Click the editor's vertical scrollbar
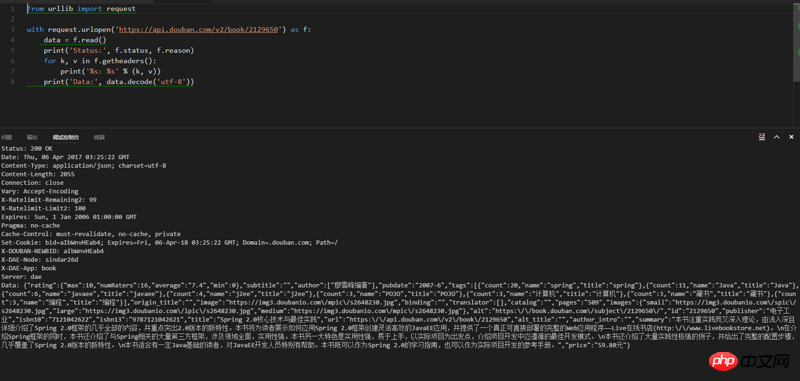The image size is (800, 381). (796, 43)
